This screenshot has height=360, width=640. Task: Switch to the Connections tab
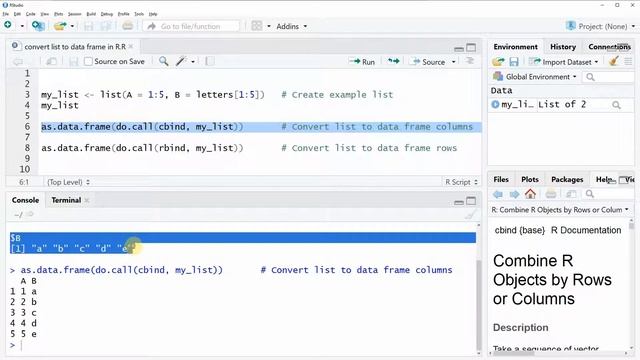click(609, 47)
